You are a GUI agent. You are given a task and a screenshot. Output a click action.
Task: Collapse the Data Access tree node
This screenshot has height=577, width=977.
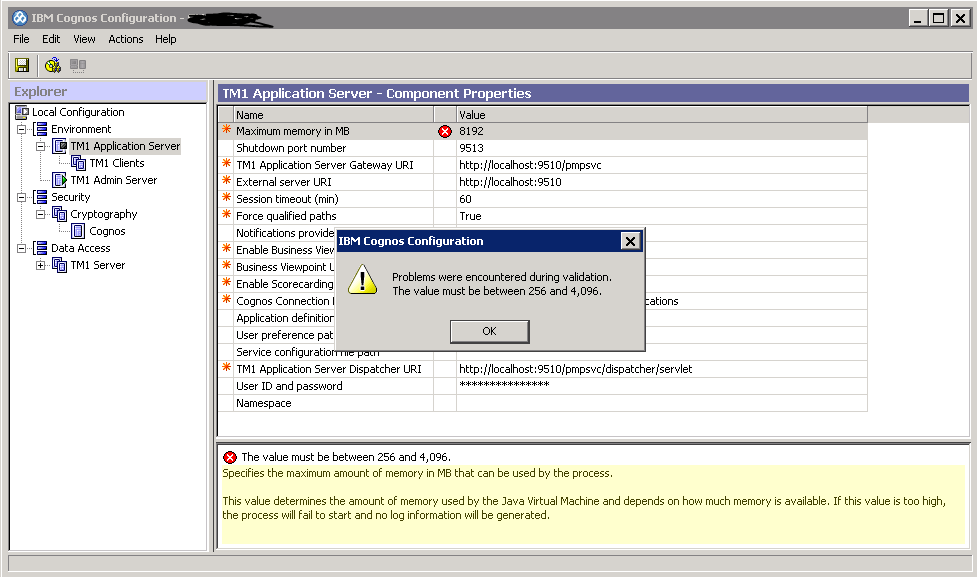click(x=22, y=248)
